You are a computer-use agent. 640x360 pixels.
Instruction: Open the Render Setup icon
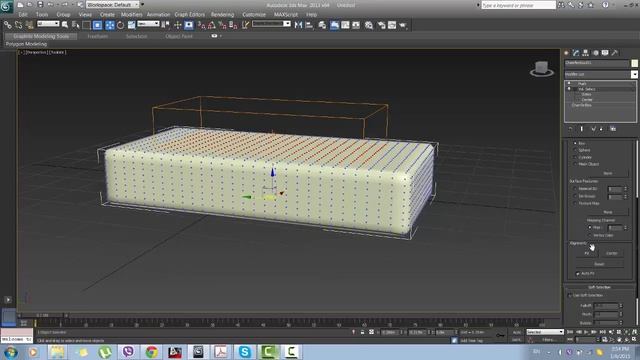click(381, 25)
